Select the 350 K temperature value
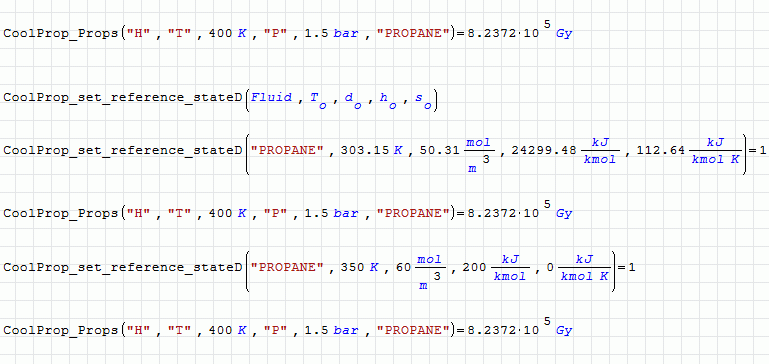This screenshot has height=364, width=769. coord(360,267)
